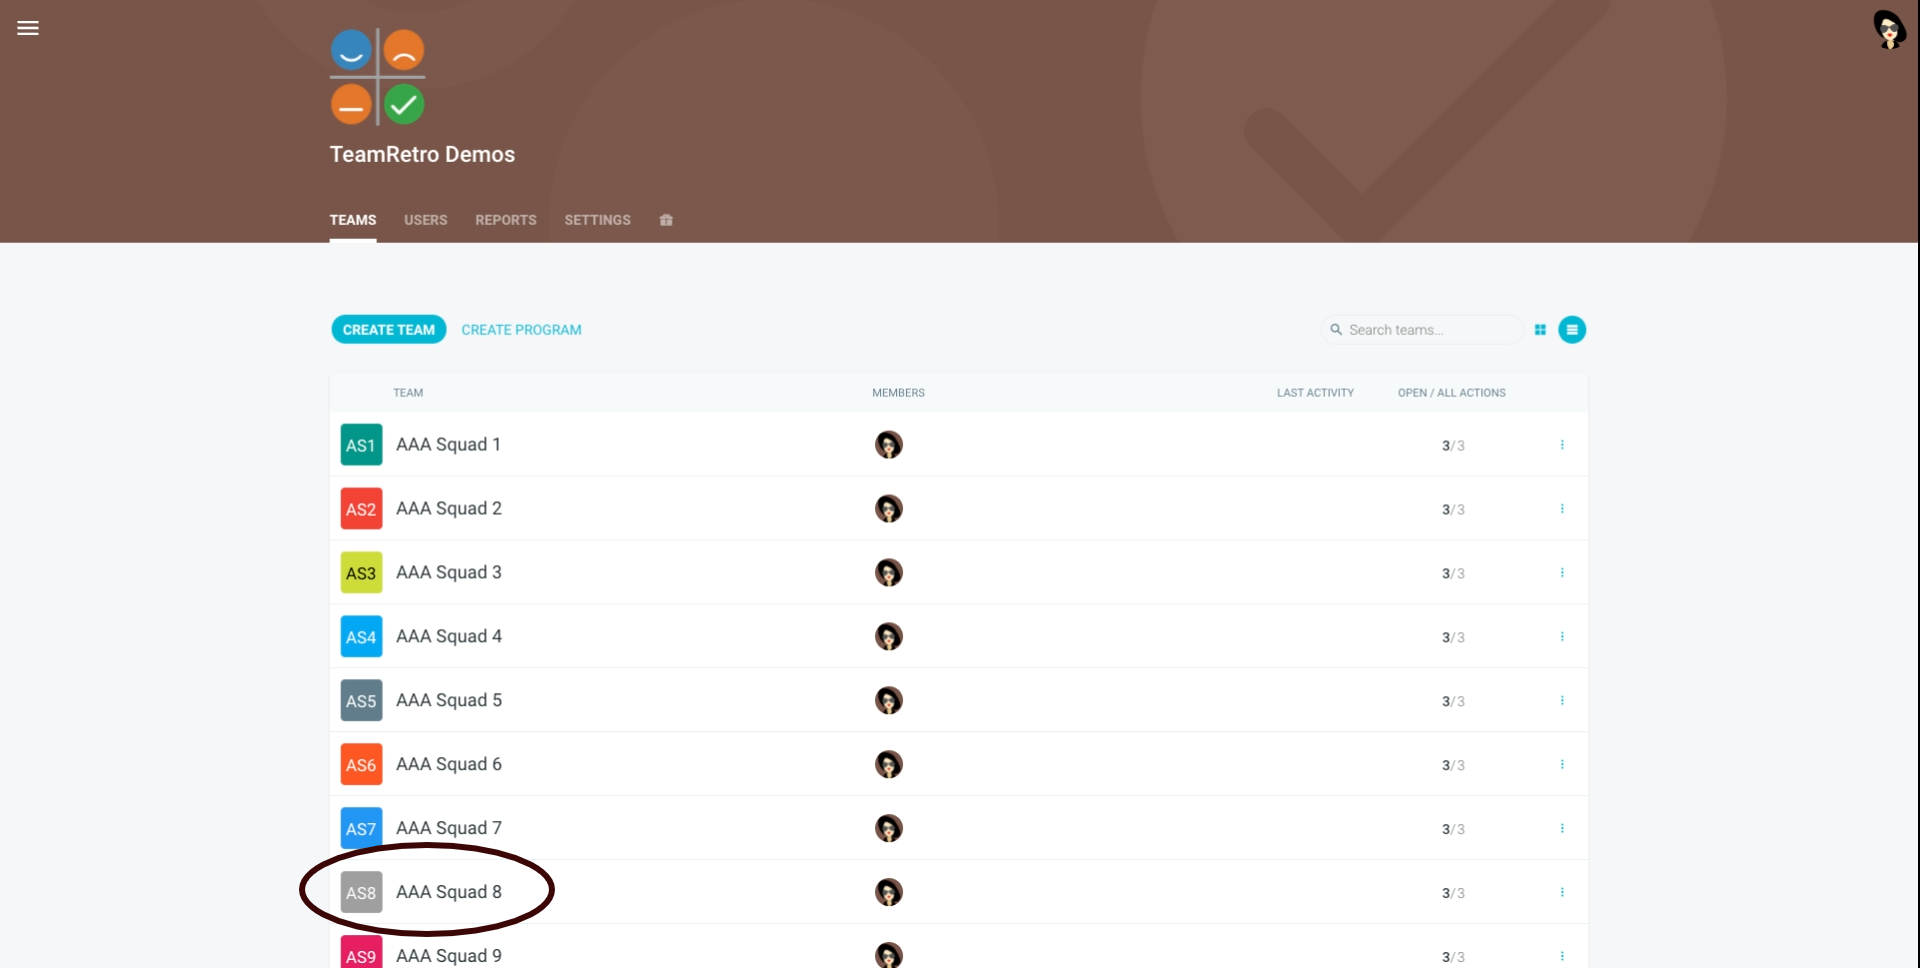This screenshot has height=968, width=1920.
Task: Click the AS2 team badge
Action: tap(361, 509)
